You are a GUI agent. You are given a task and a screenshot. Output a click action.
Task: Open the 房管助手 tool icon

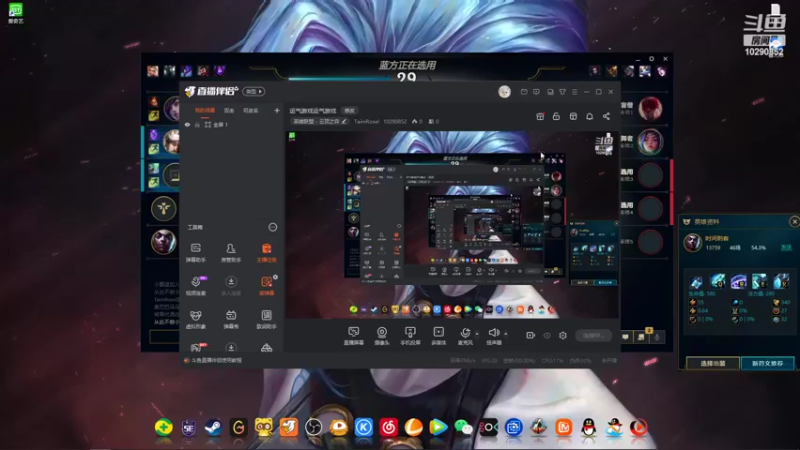pos(231,253)
